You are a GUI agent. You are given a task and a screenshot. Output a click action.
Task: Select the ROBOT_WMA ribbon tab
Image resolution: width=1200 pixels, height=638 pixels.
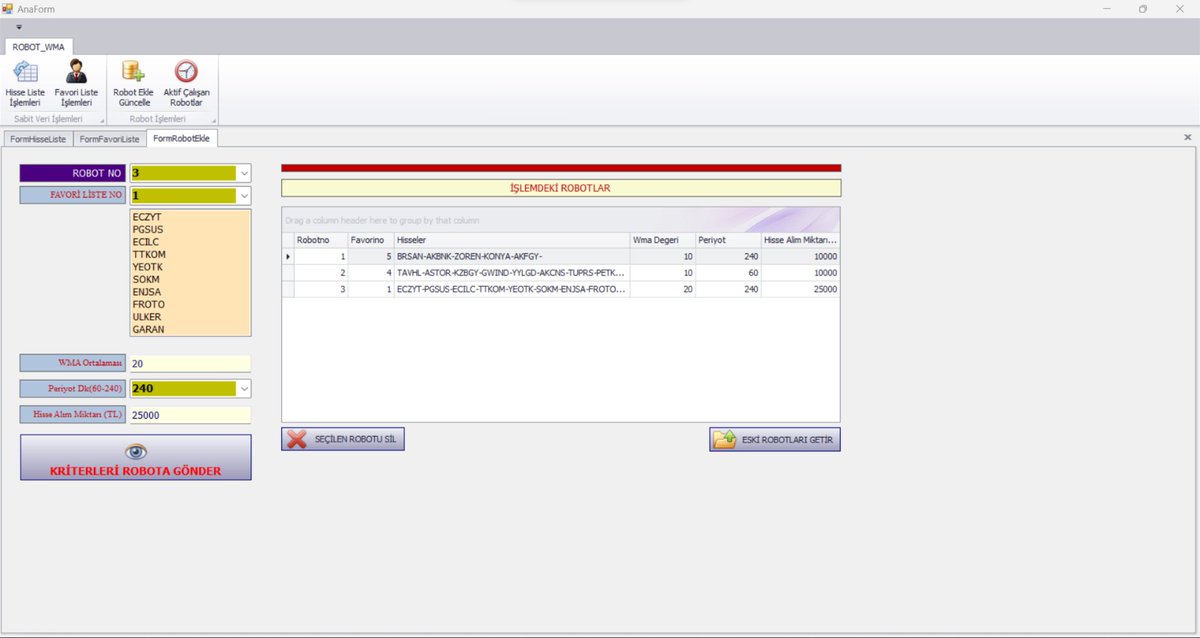39,46
